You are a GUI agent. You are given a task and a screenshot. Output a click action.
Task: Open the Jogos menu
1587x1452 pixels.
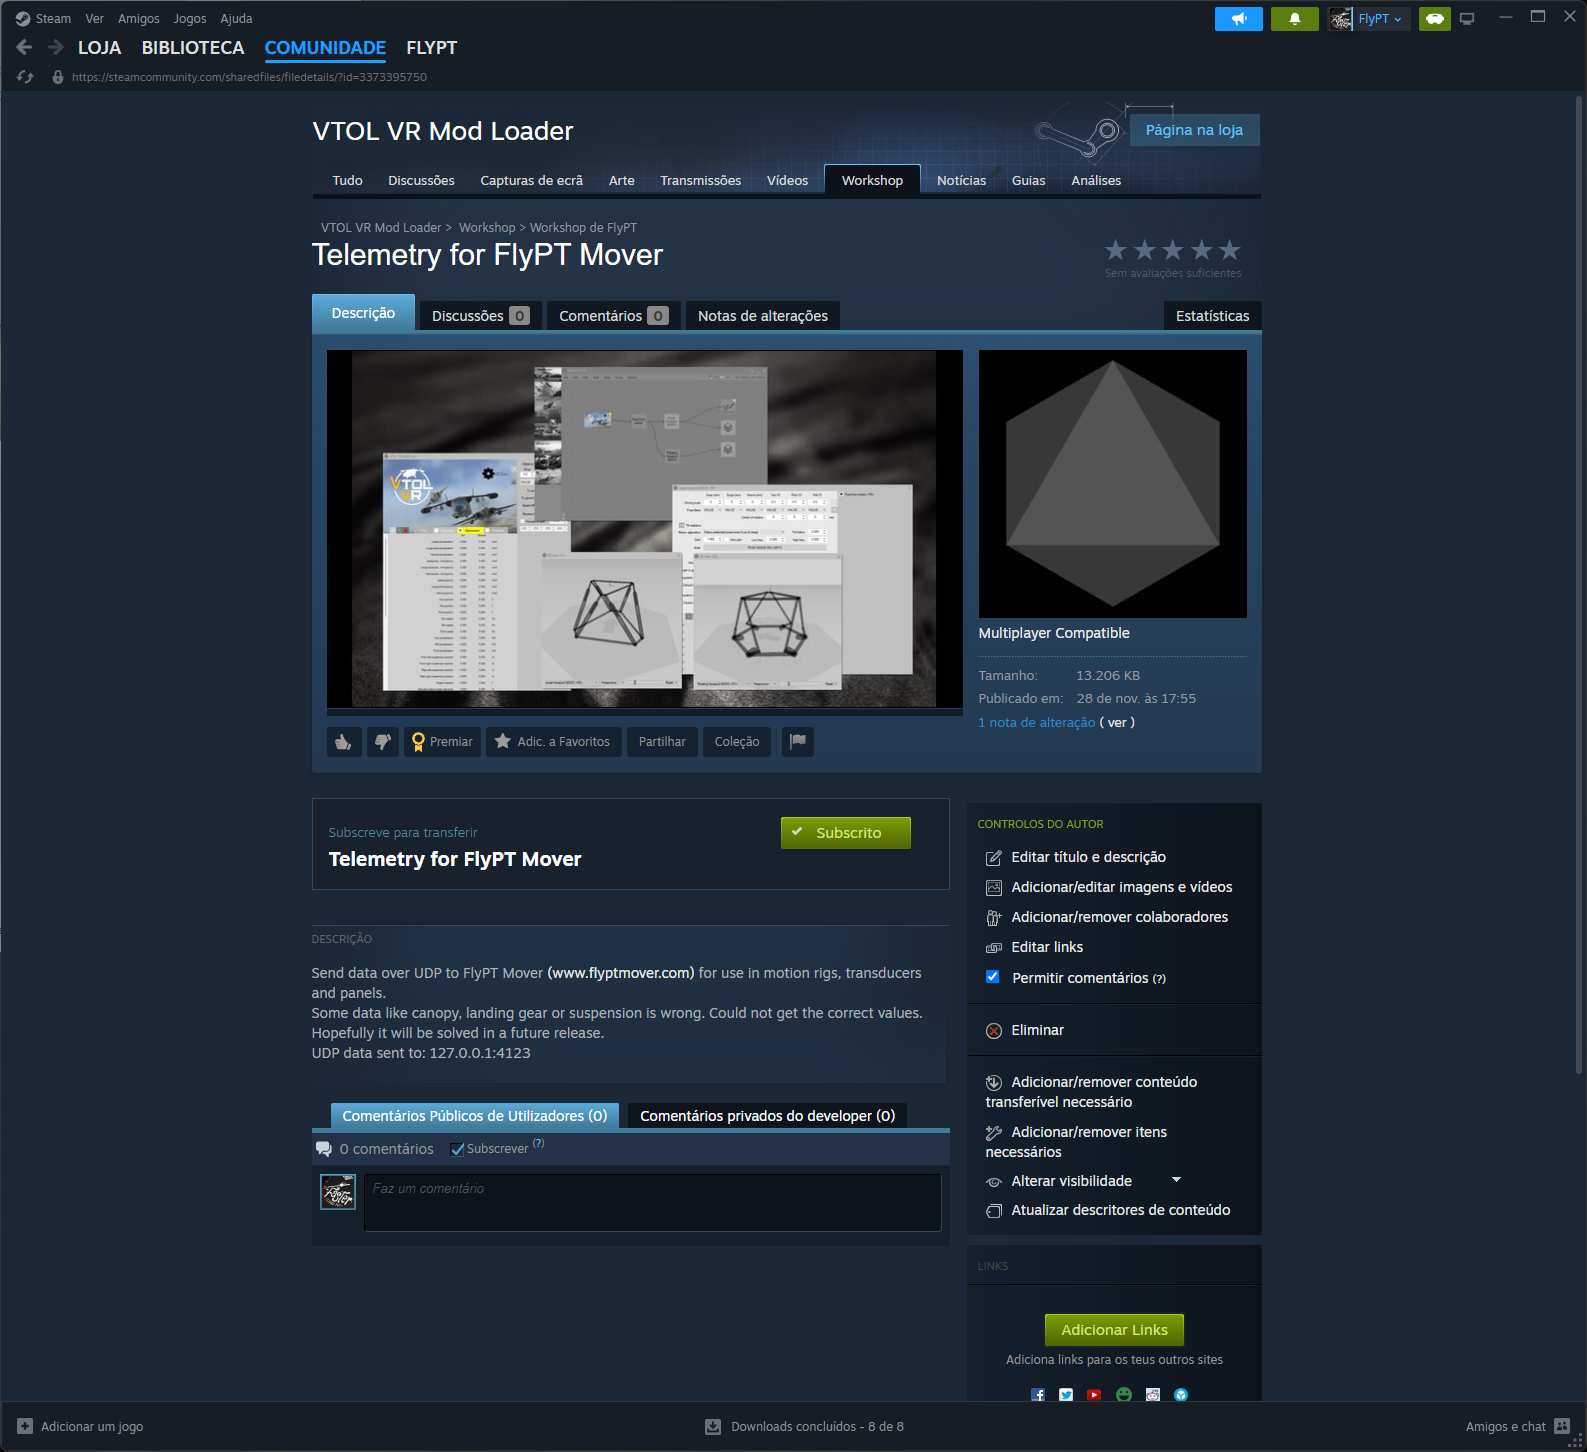point(189,19)
